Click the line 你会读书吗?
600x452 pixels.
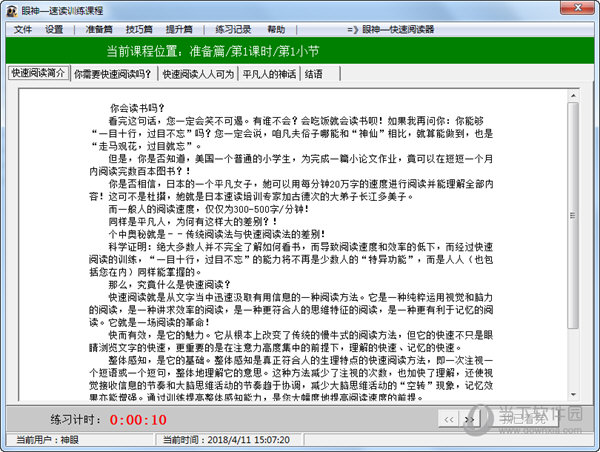(x=137, y=108)
